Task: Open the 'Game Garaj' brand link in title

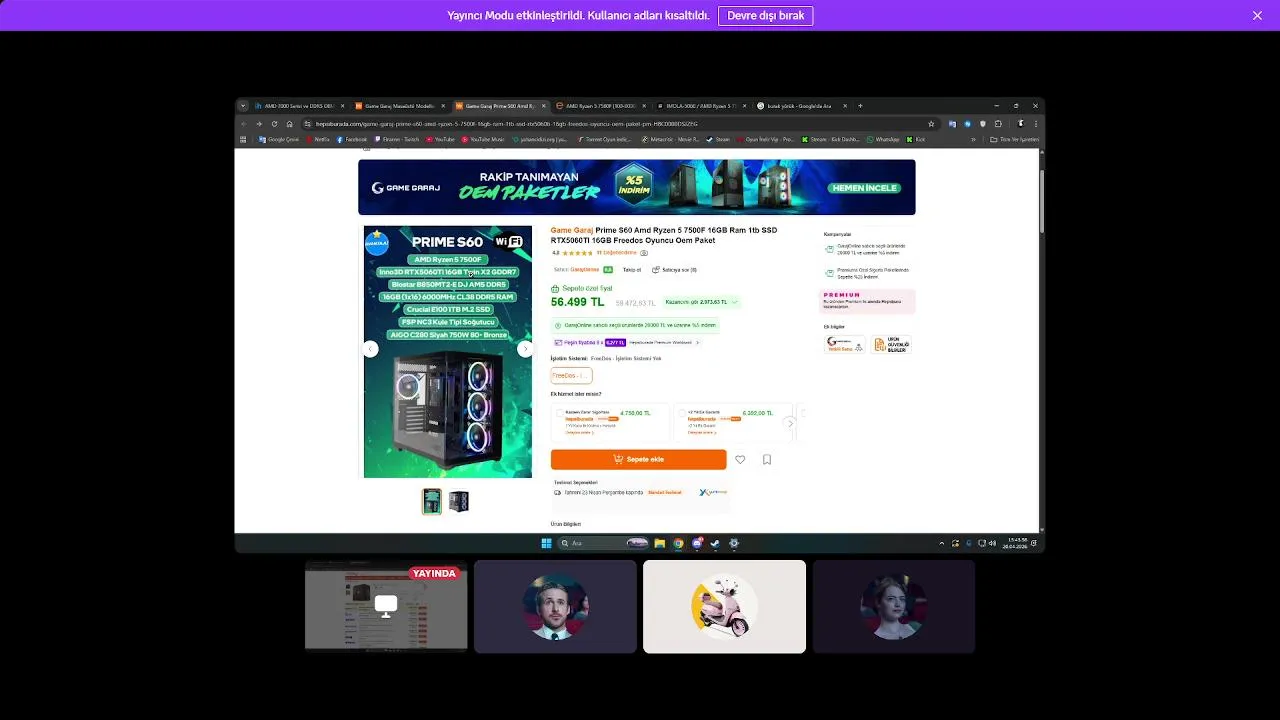Action: tap(572, 230)
